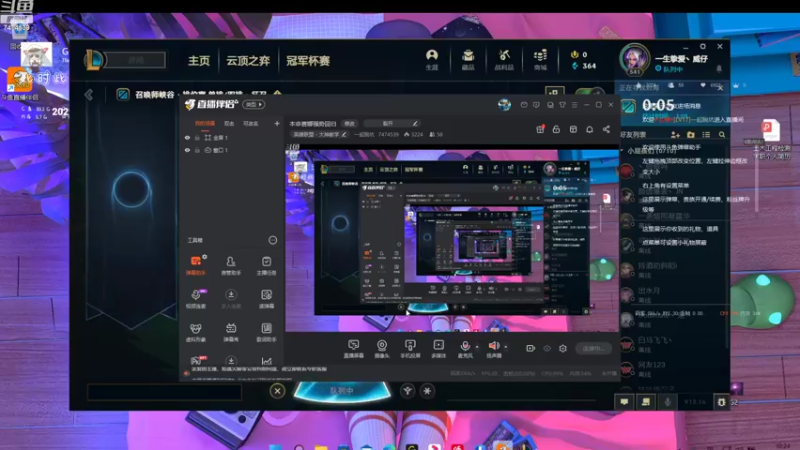Click the record icon beside the preview eye
The width and height of the screenshot is (800, 450).
coord(531,348)
